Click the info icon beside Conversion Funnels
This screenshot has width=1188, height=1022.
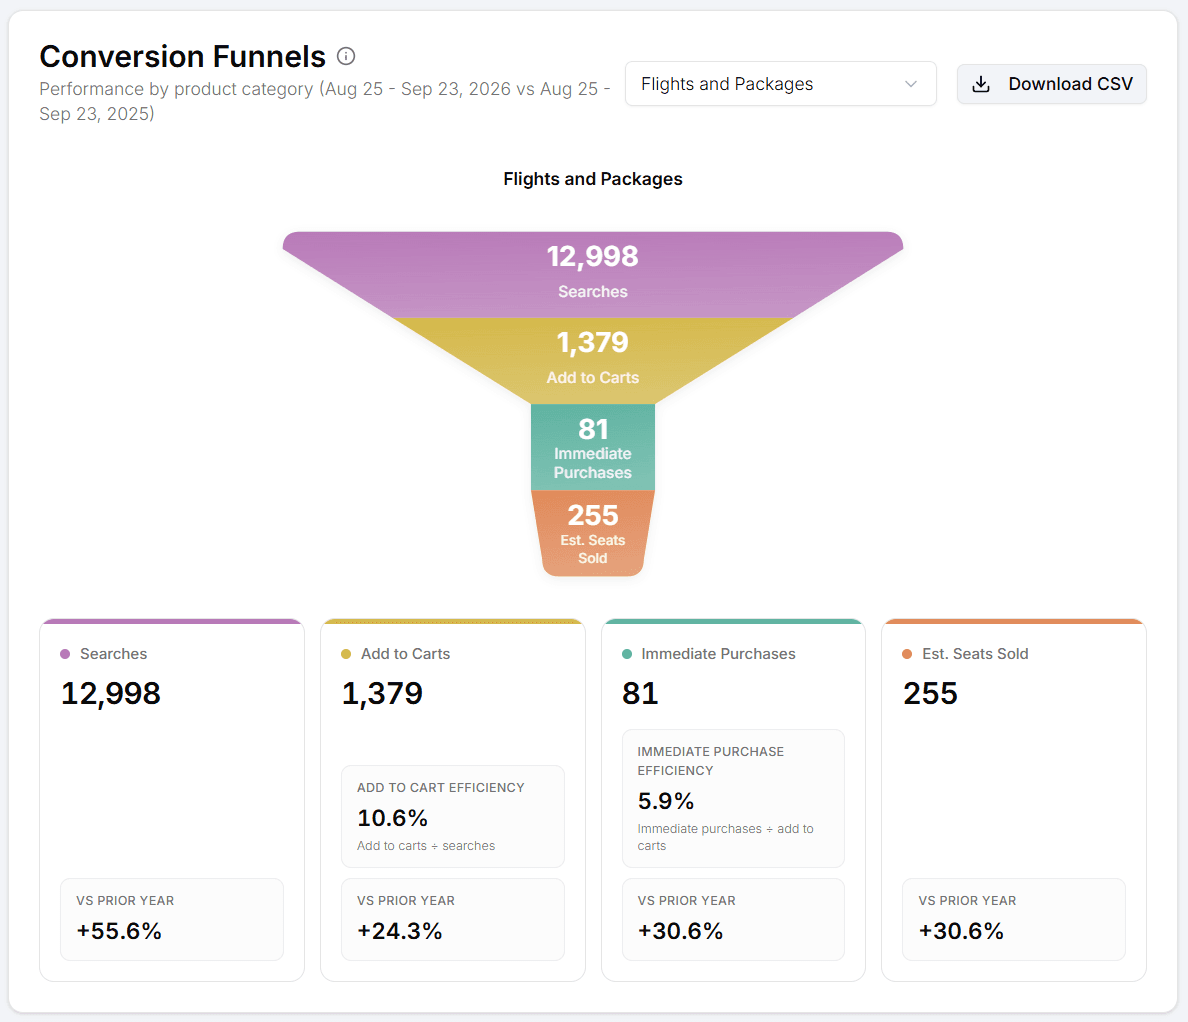pos(345,56)
